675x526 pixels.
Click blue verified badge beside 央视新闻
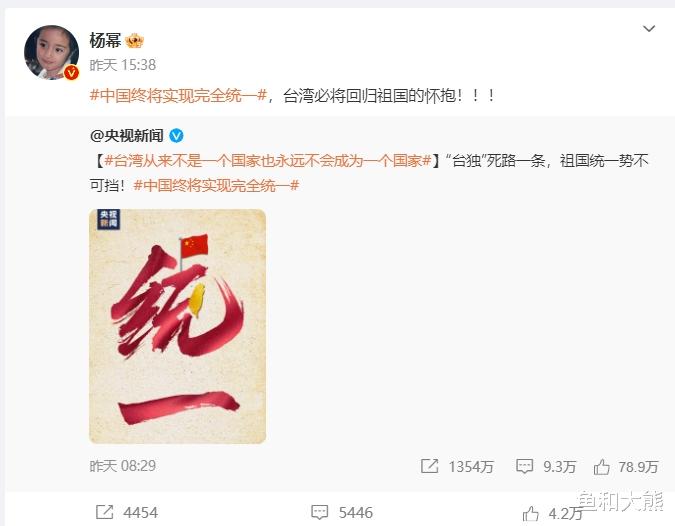coord(176,136)
